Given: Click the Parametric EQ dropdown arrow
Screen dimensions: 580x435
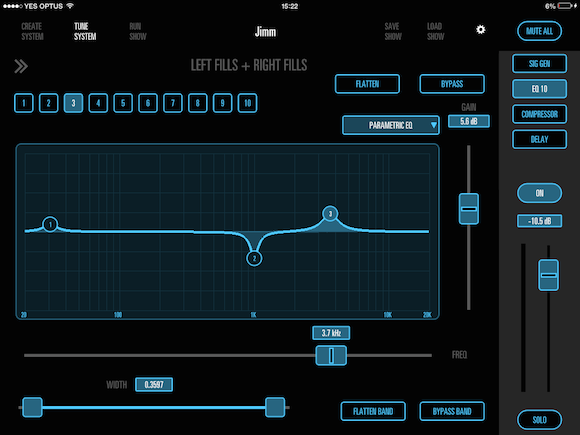Looking at the screenshot, I should tap(434, 125).
